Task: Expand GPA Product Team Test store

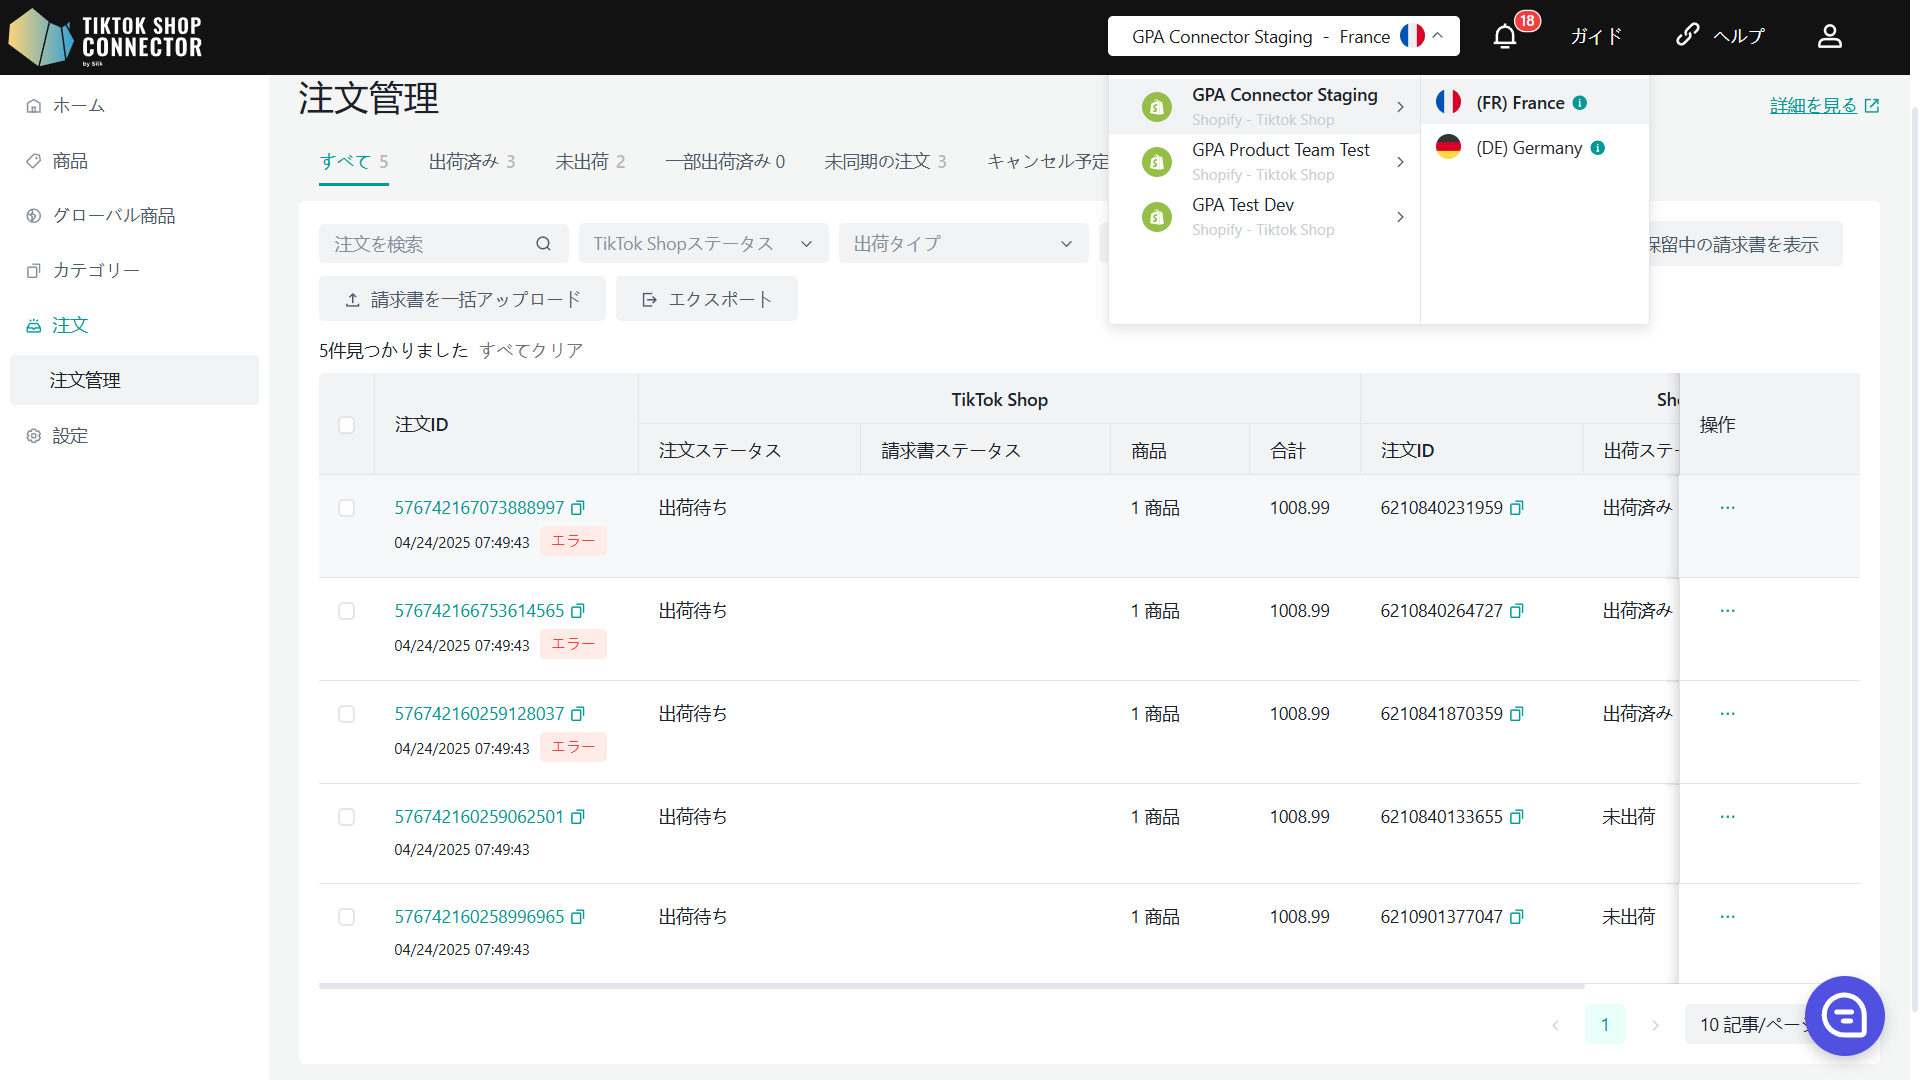Action: coord(1264,161)
